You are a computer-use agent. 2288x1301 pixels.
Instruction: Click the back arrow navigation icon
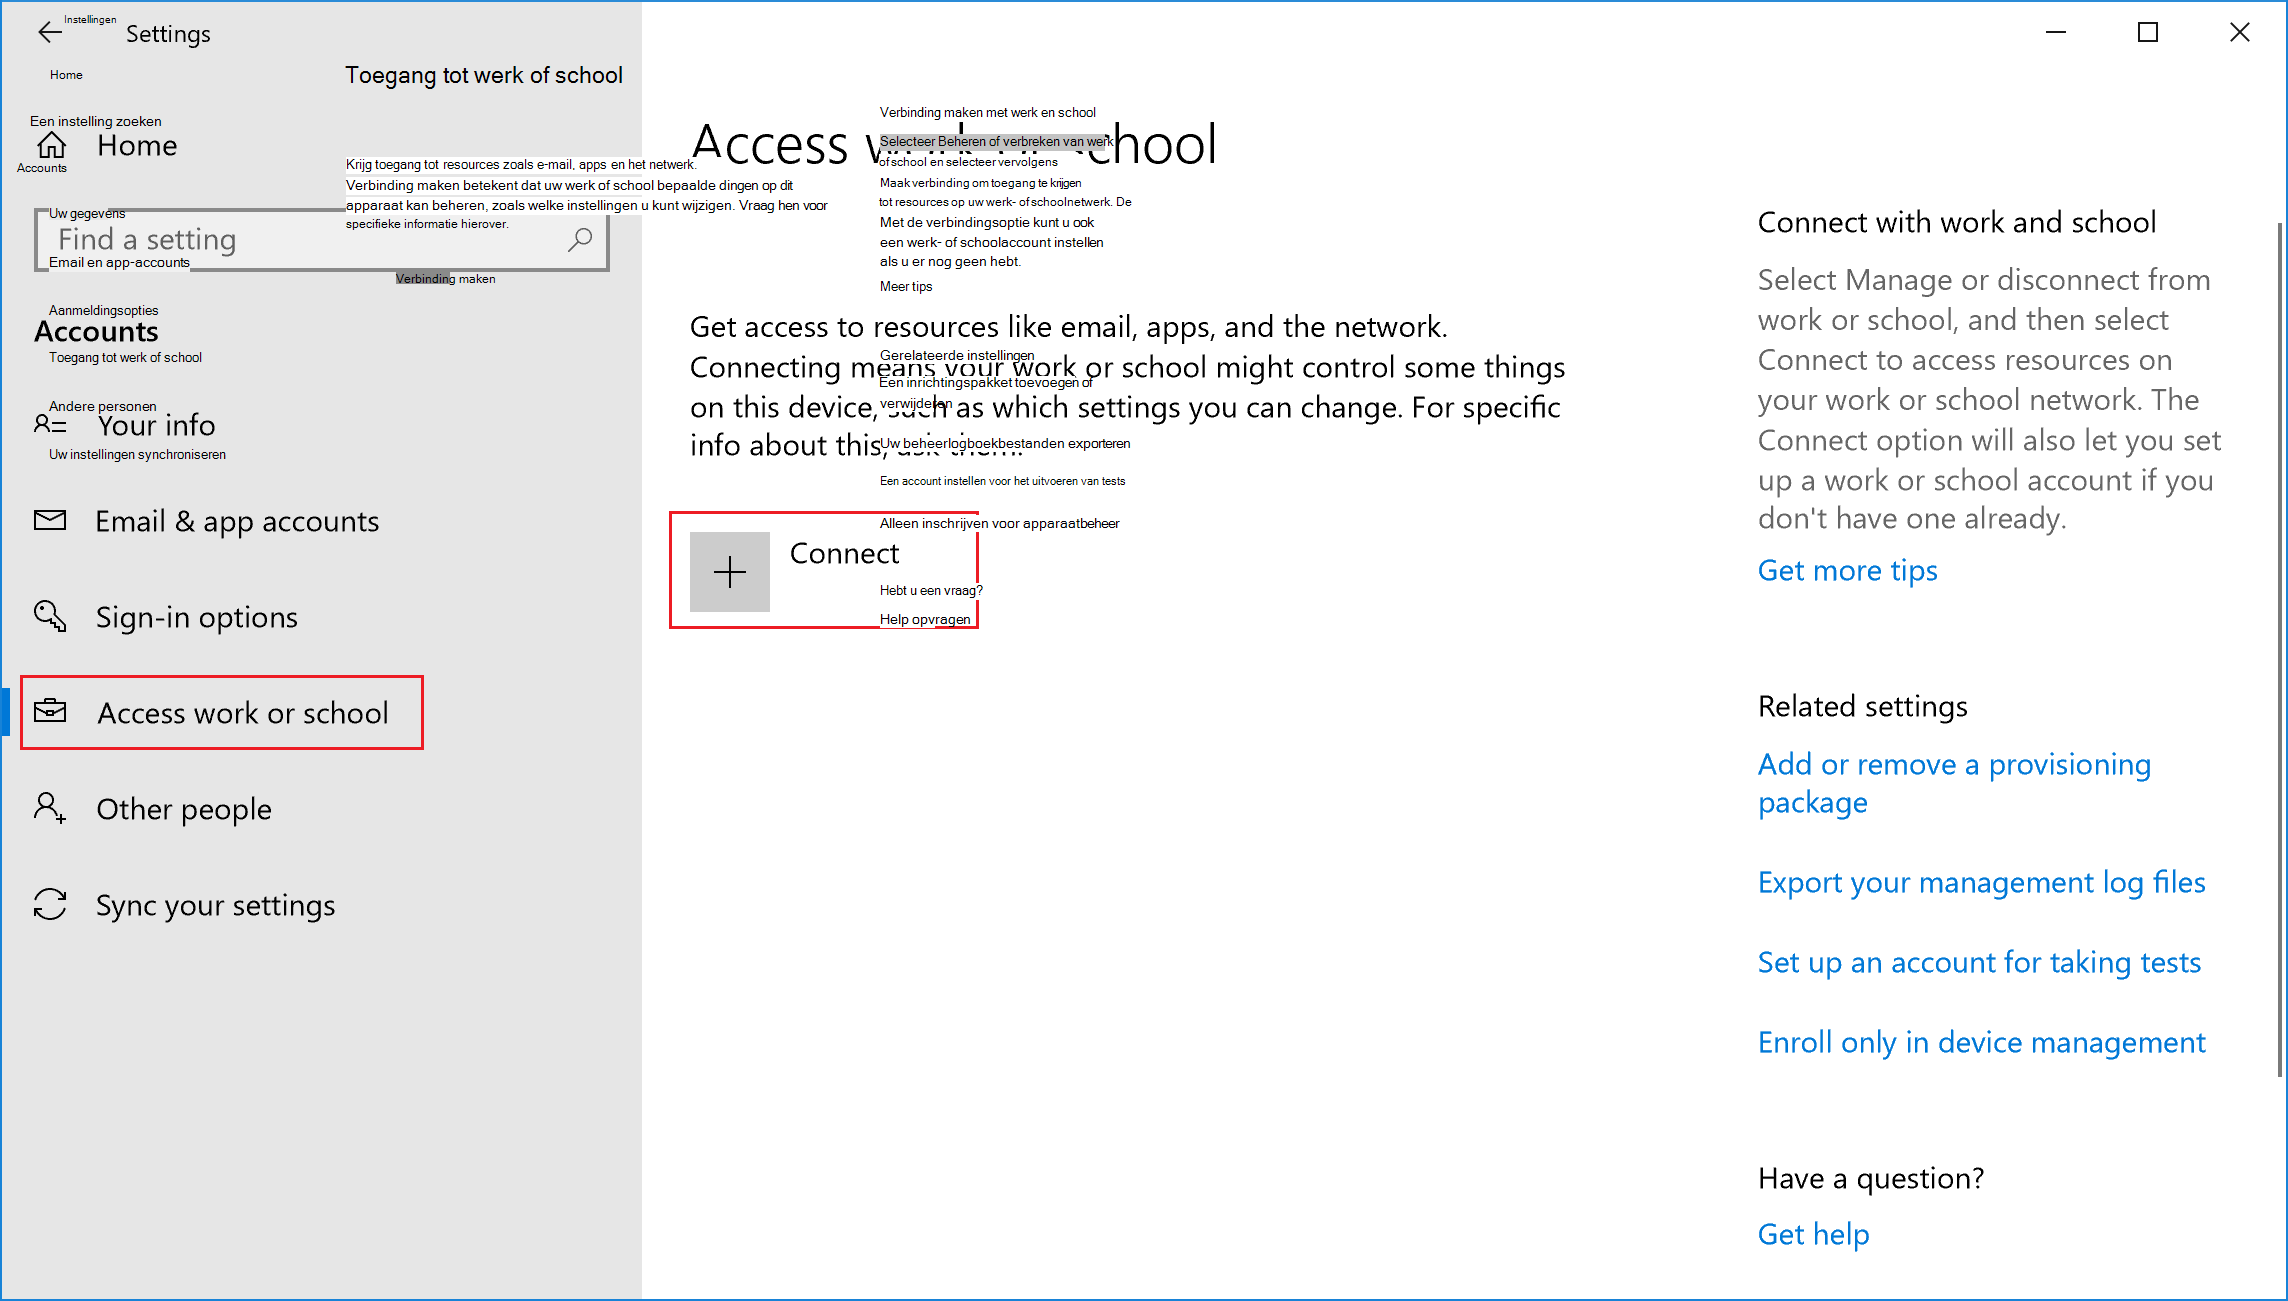tap(47, 33)
